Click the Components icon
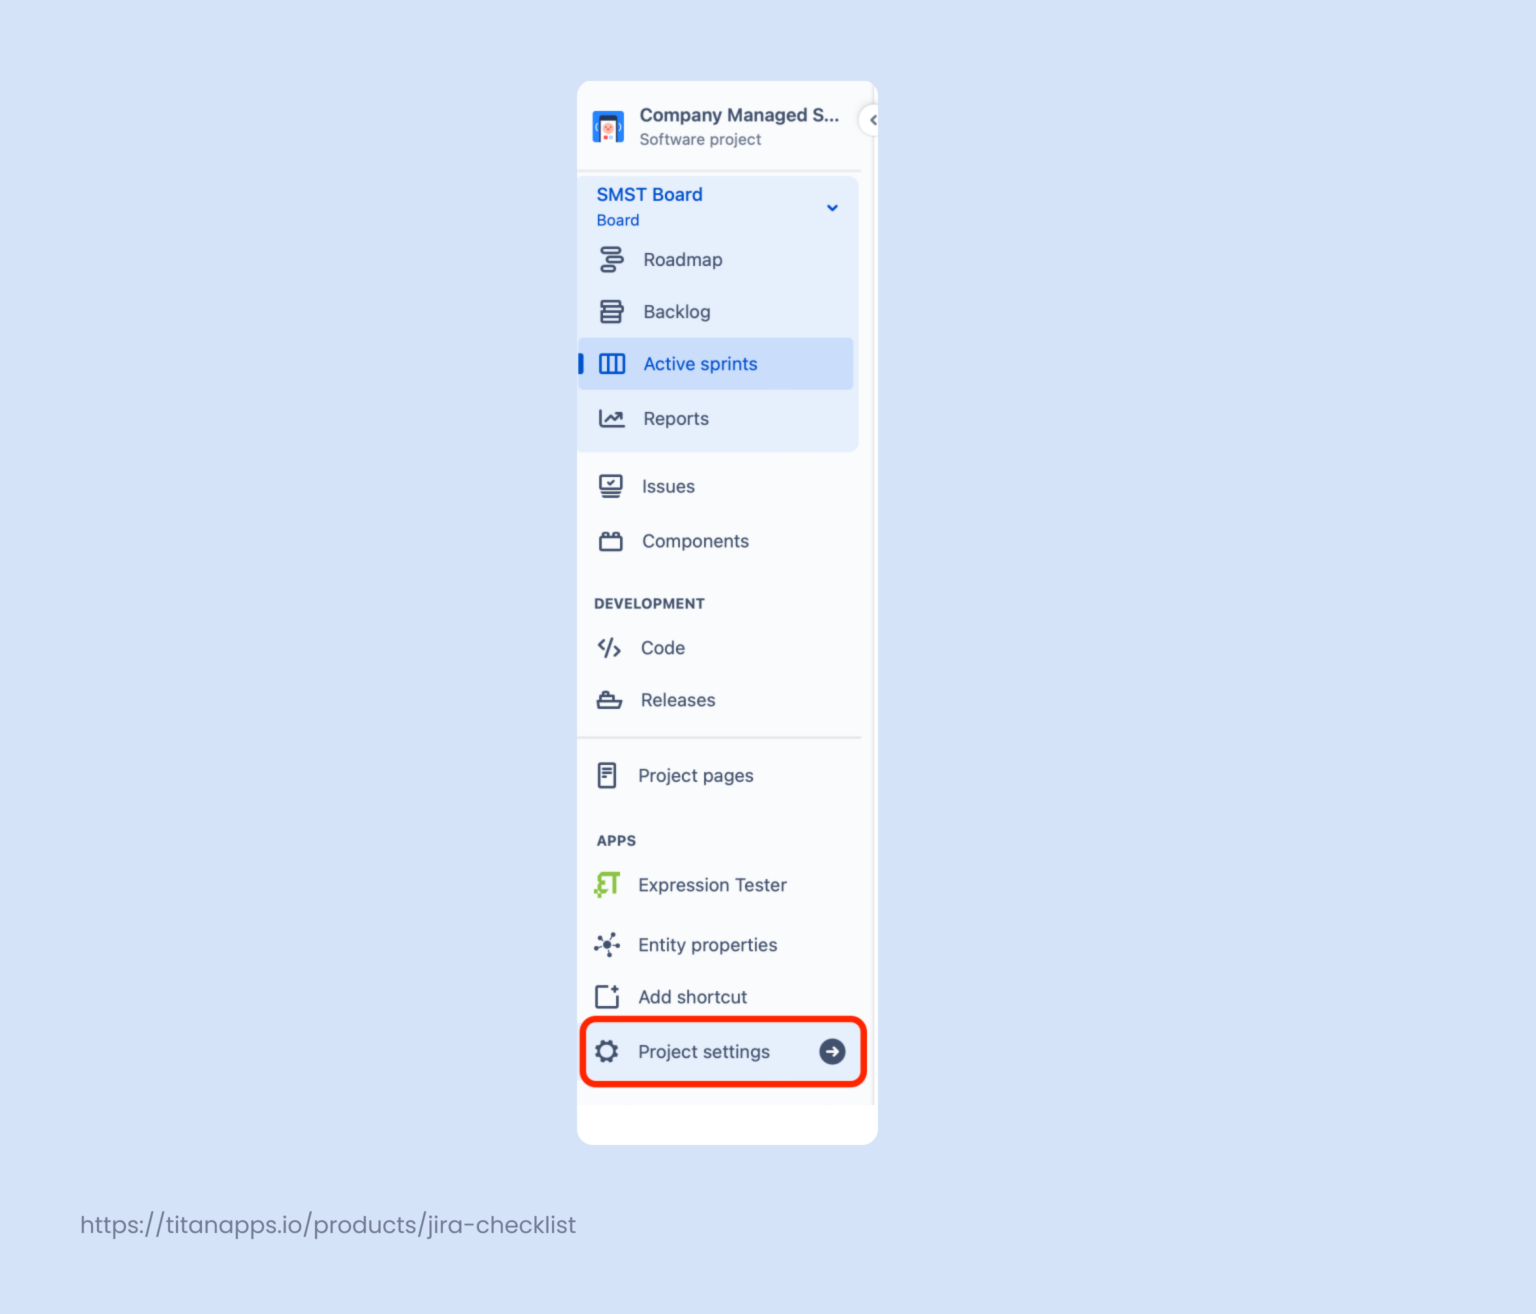The image size is (1536, 1314). 611,541
